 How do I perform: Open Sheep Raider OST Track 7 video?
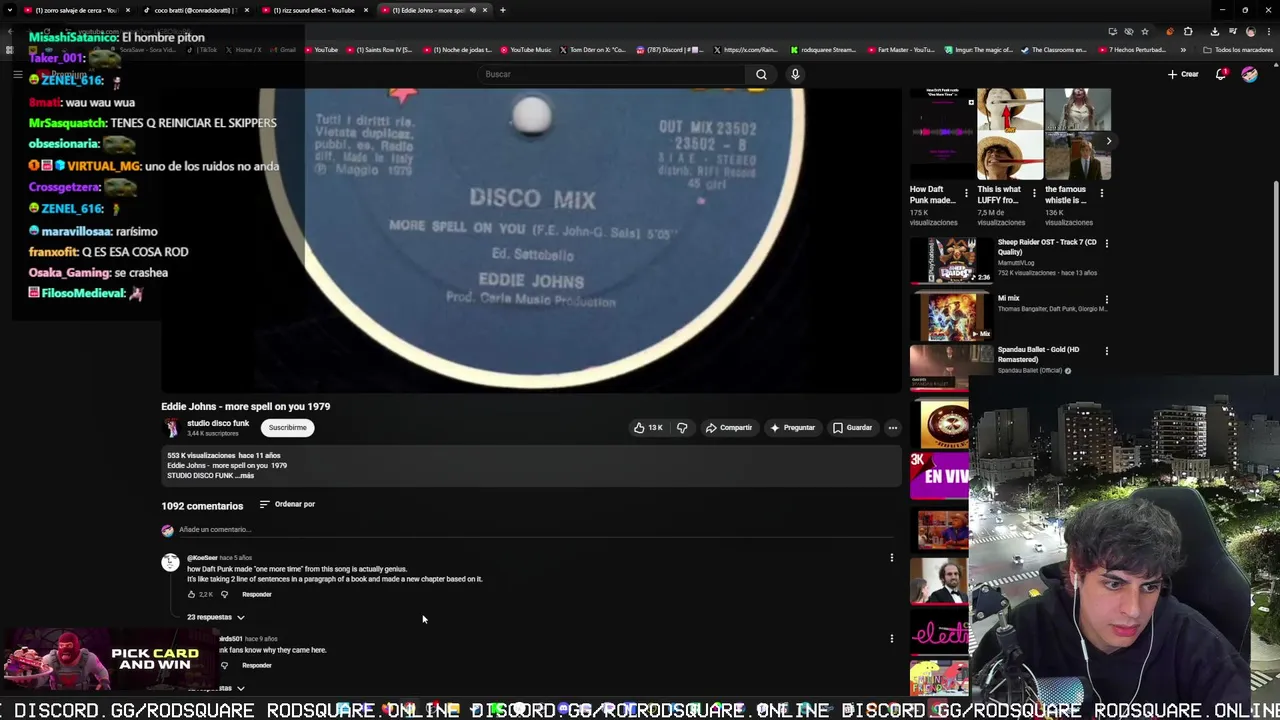pos(1047,246)
